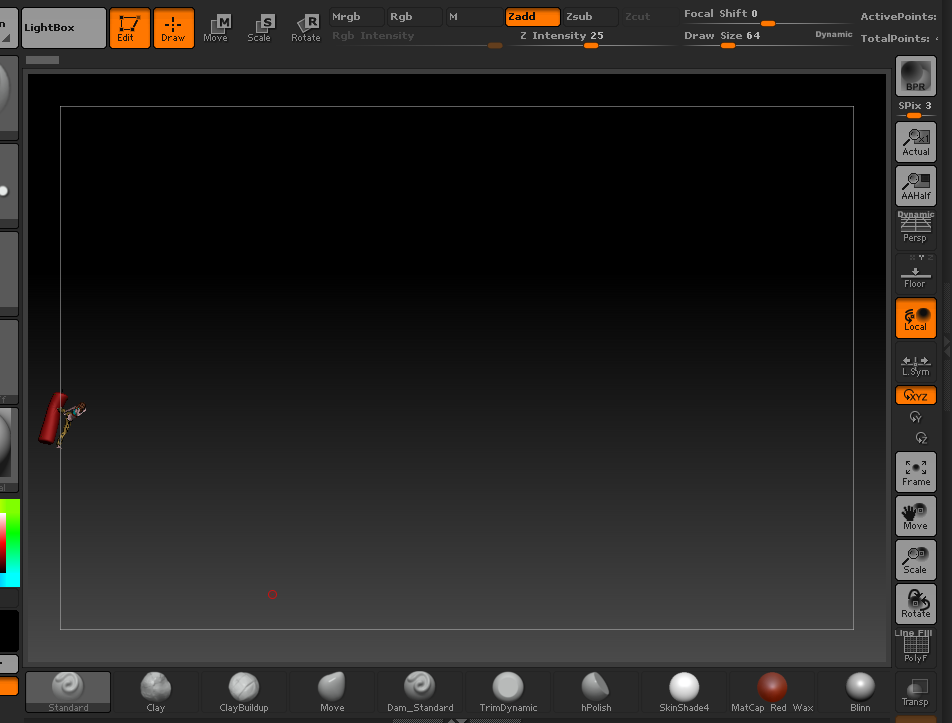Select the Move brush in bottom shelf
Image resolution: width=952 pixels, height=723 pixels.
332,691
